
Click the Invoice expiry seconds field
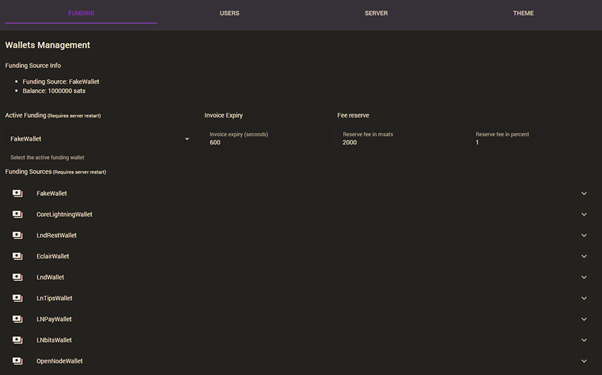click(x=265, y=139)
